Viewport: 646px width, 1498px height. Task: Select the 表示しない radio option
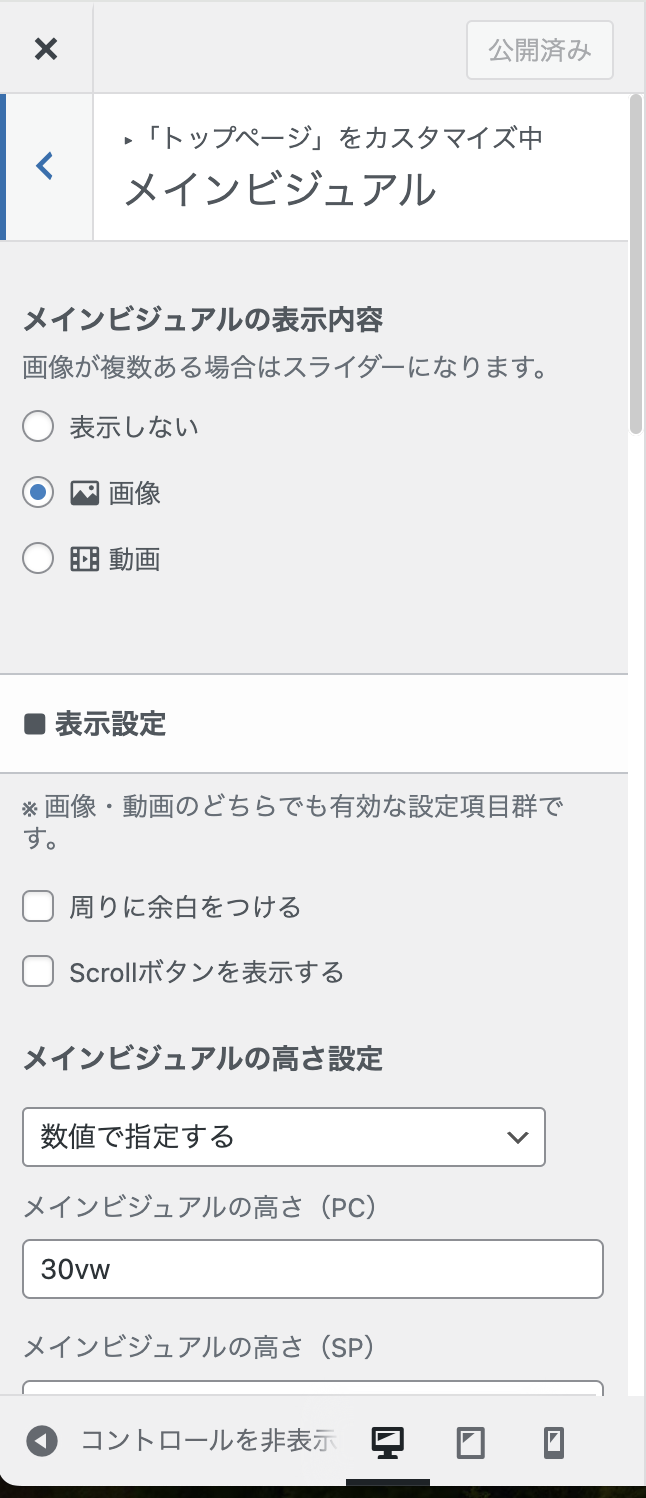click(38, 427)
